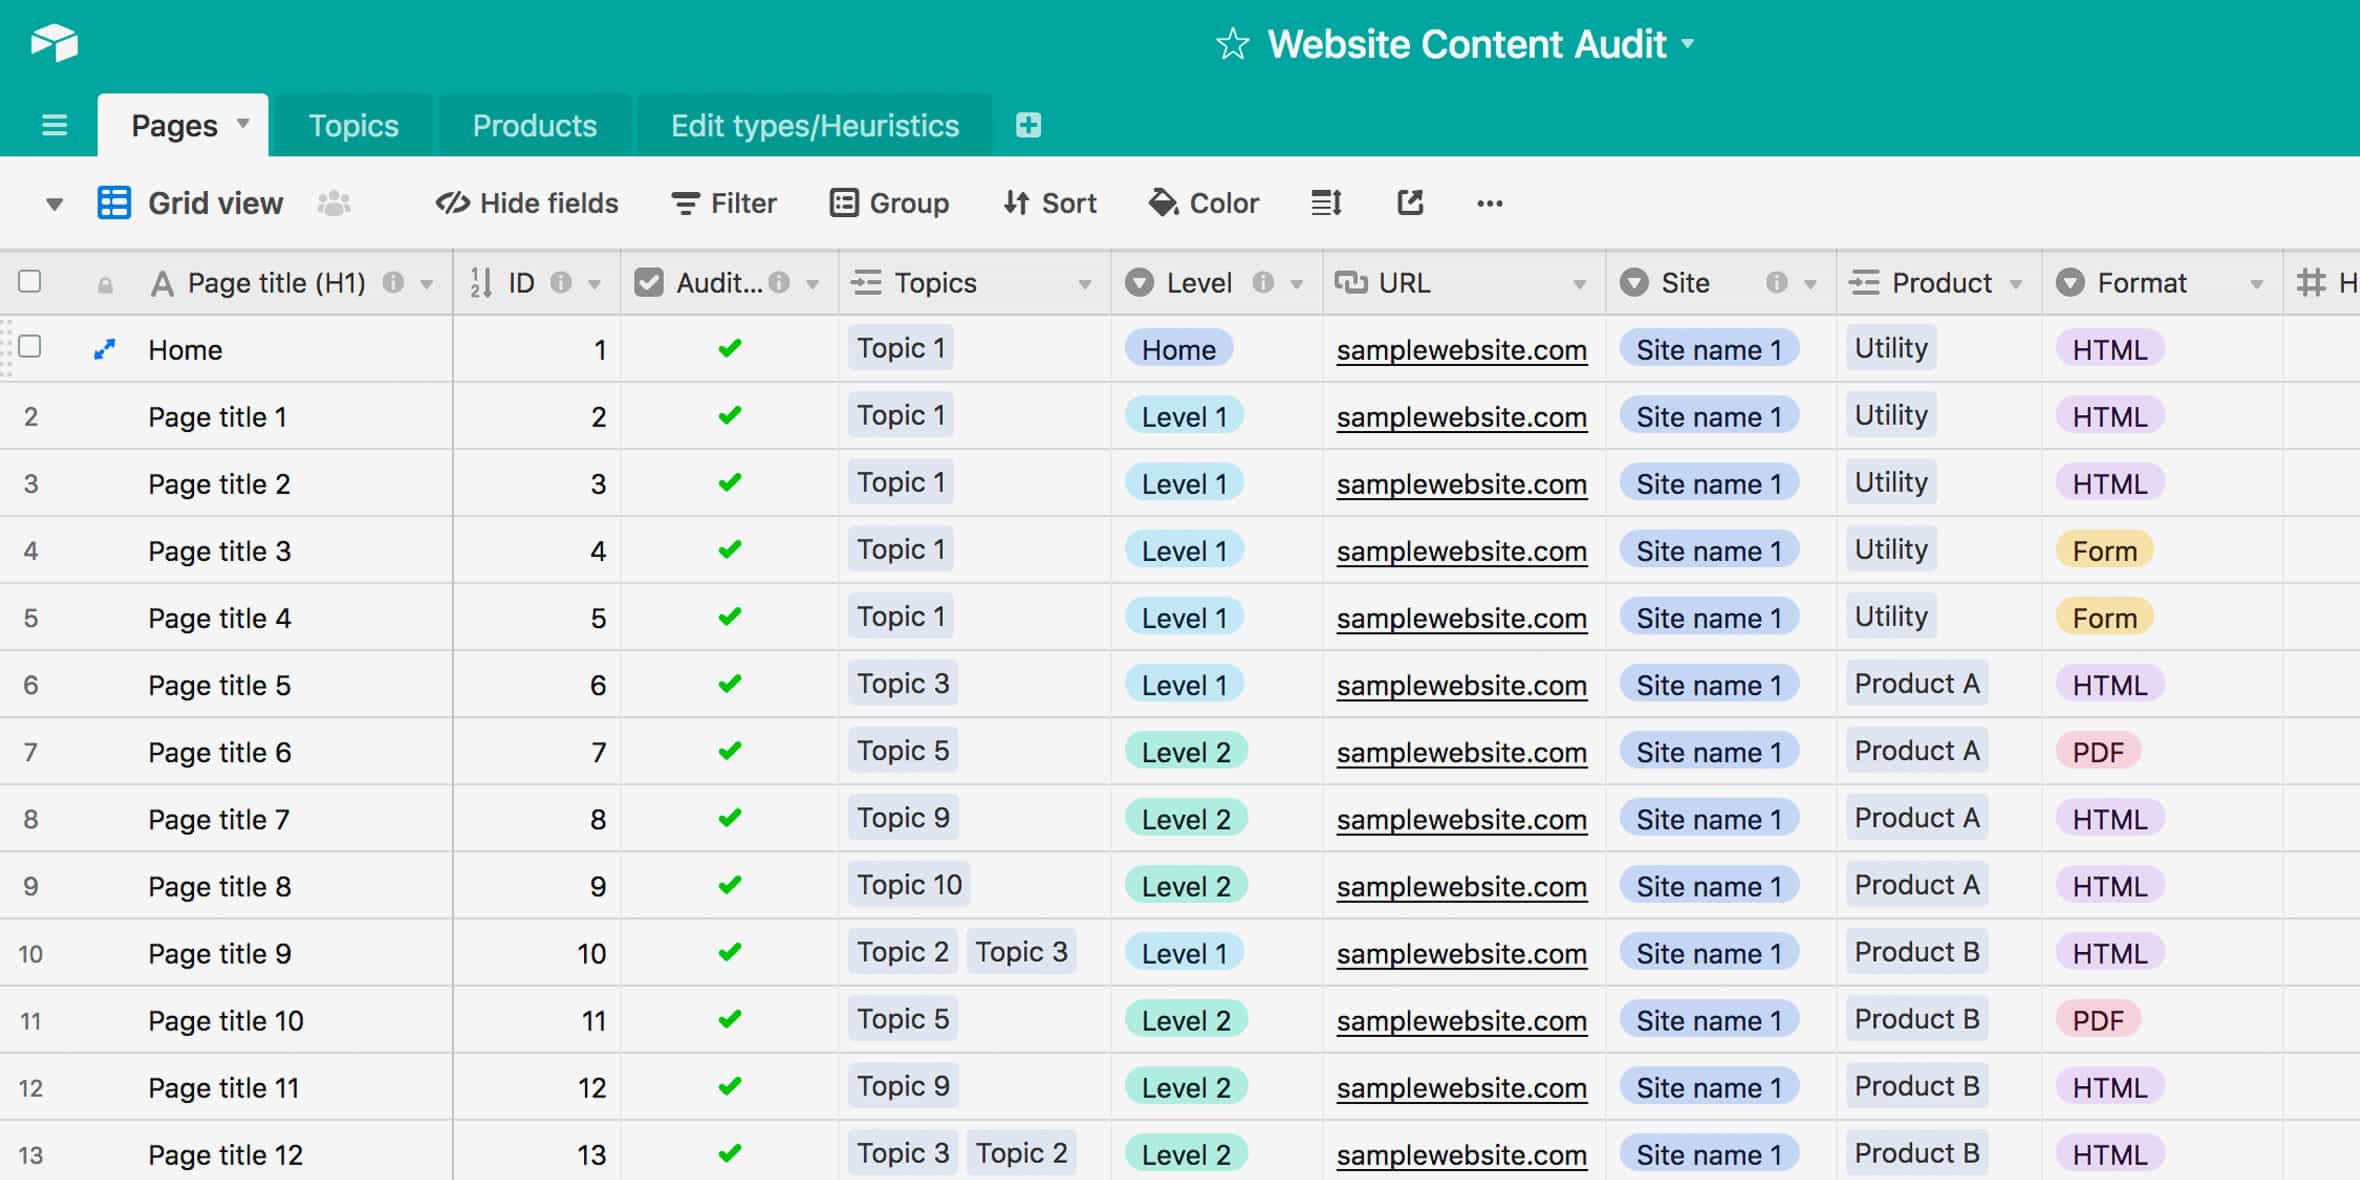Screen dimensions: 2360x1180
Task: Open the view collaborators people icon
Action: pyautogui.click(x=334, y=203)
